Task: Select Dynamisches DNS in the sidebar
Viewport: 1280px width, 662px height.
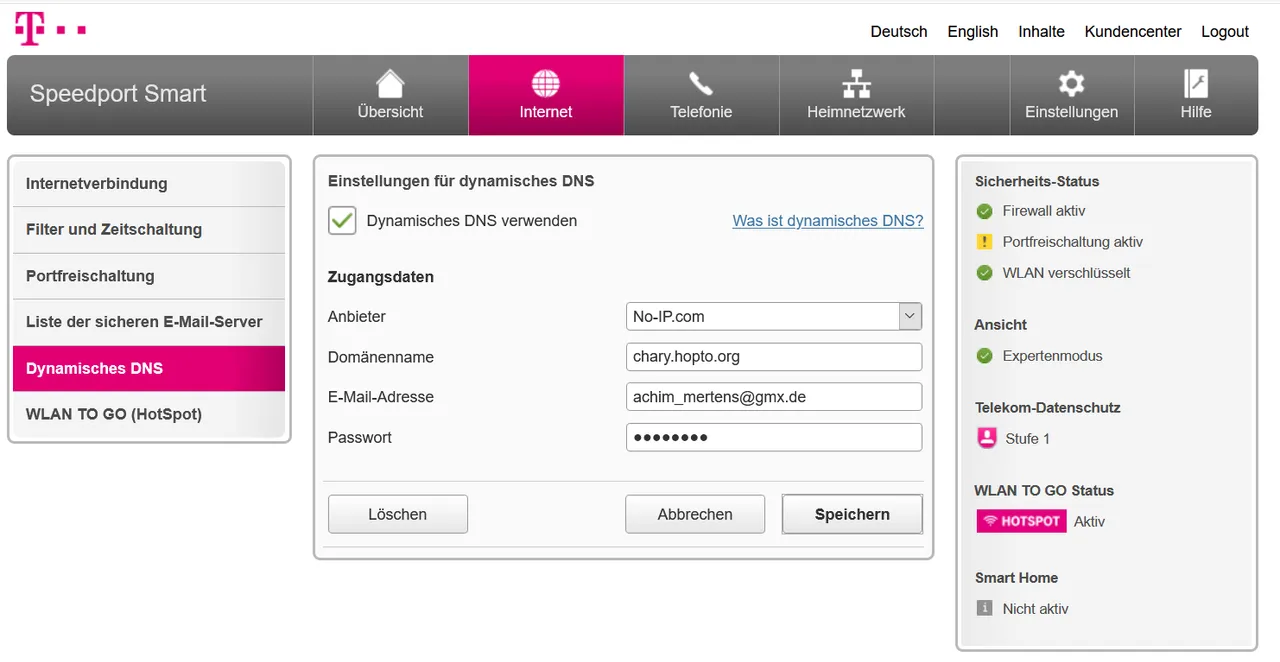Action: click(x=149, y=368)
